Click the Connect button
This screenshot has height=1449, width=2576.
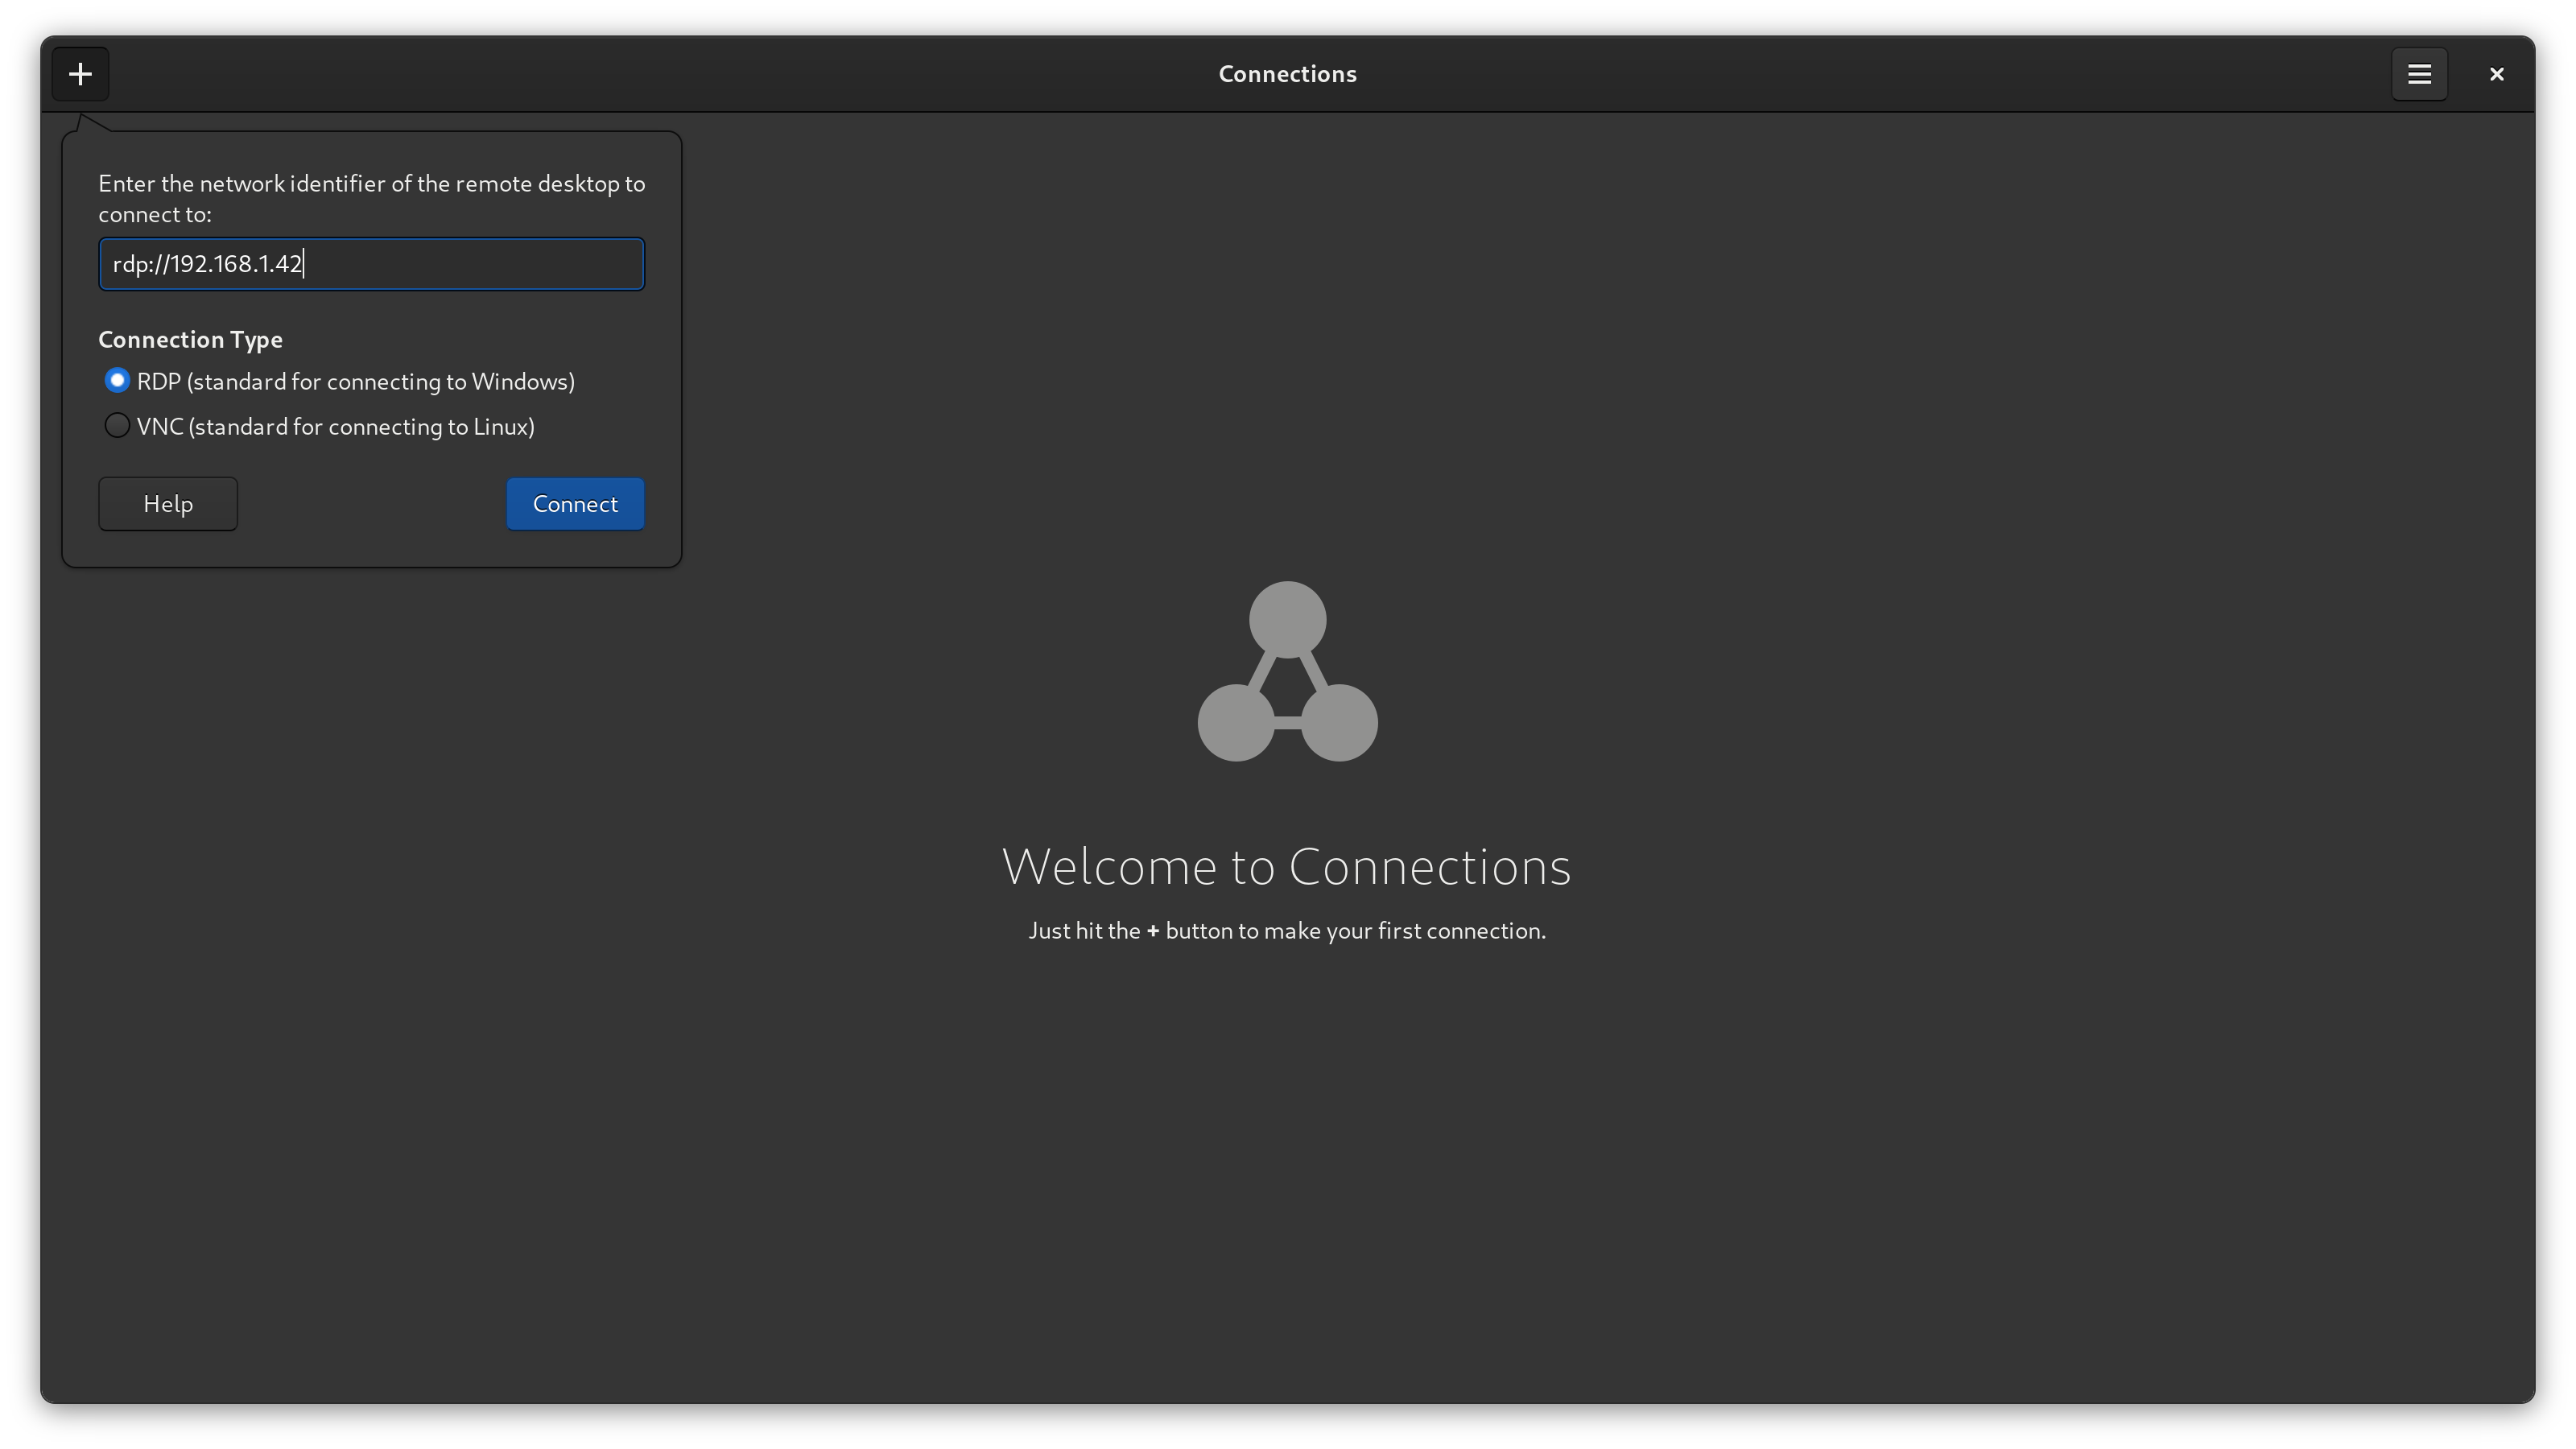click(574, 503)
